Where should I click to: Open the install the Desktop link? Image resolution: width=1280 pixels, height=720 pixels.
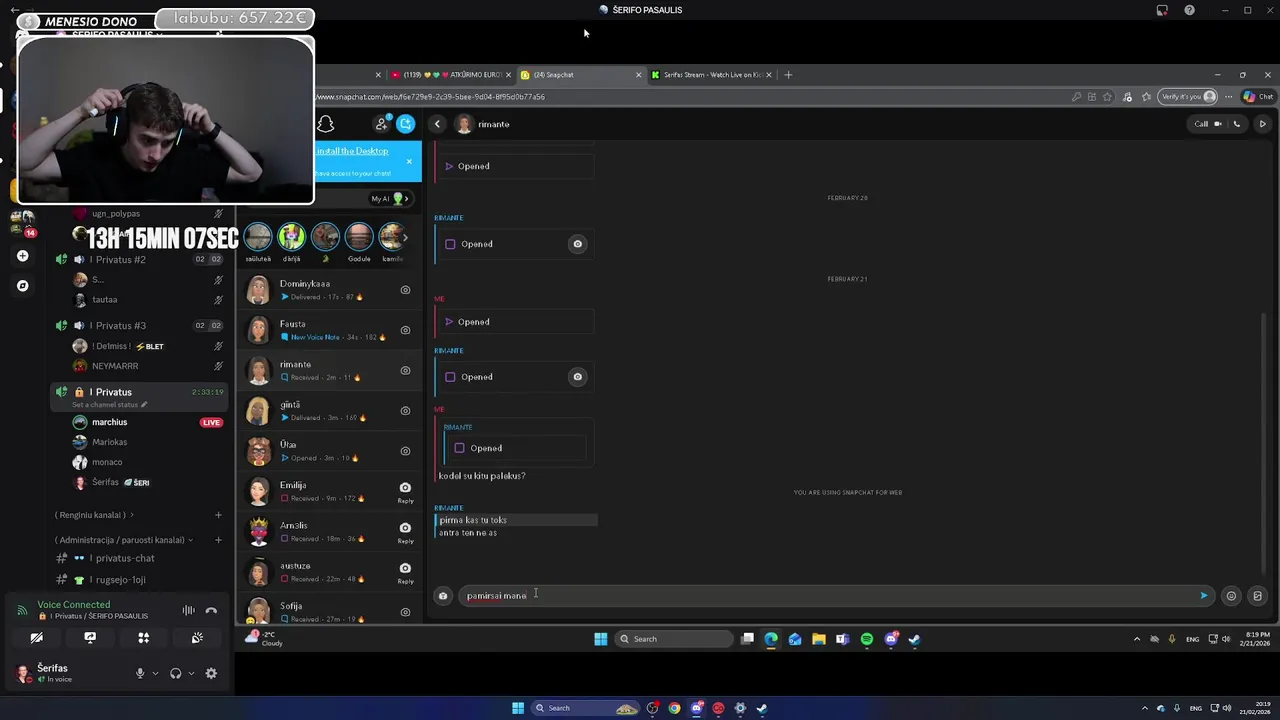coord(353,151)
